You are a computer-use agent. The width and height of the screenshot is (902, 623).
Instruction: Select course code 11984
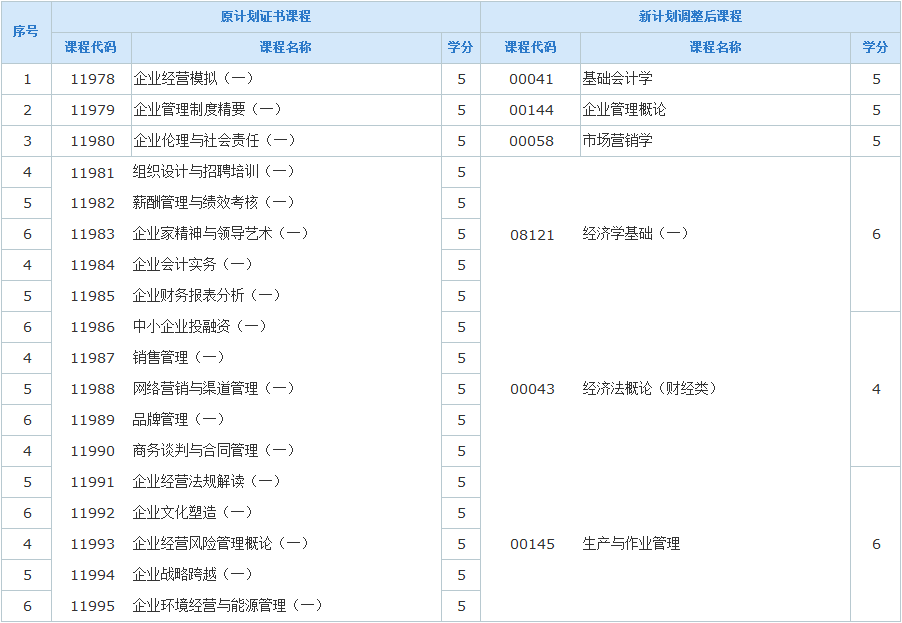coord(92,265)
